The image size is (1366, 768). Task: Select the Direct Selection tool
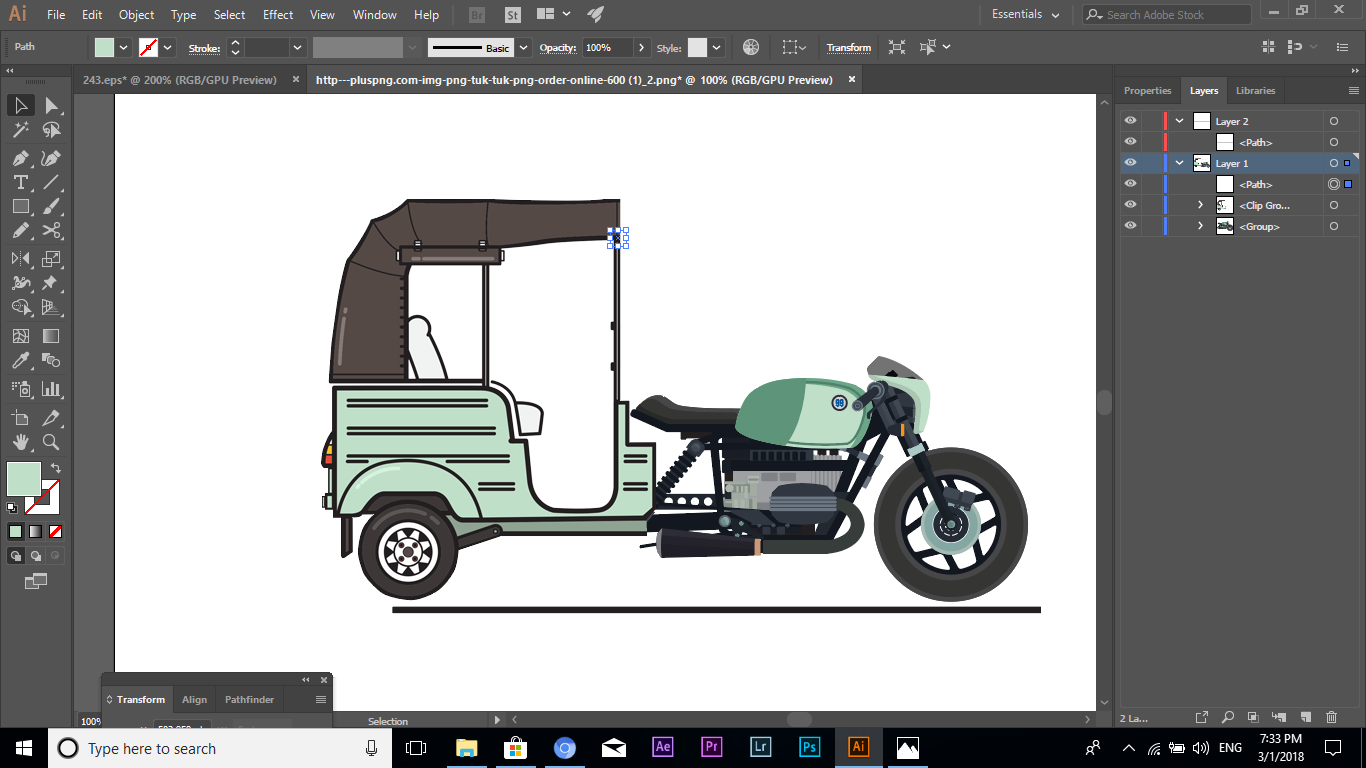pyautogui.click(x=50, y=103)
